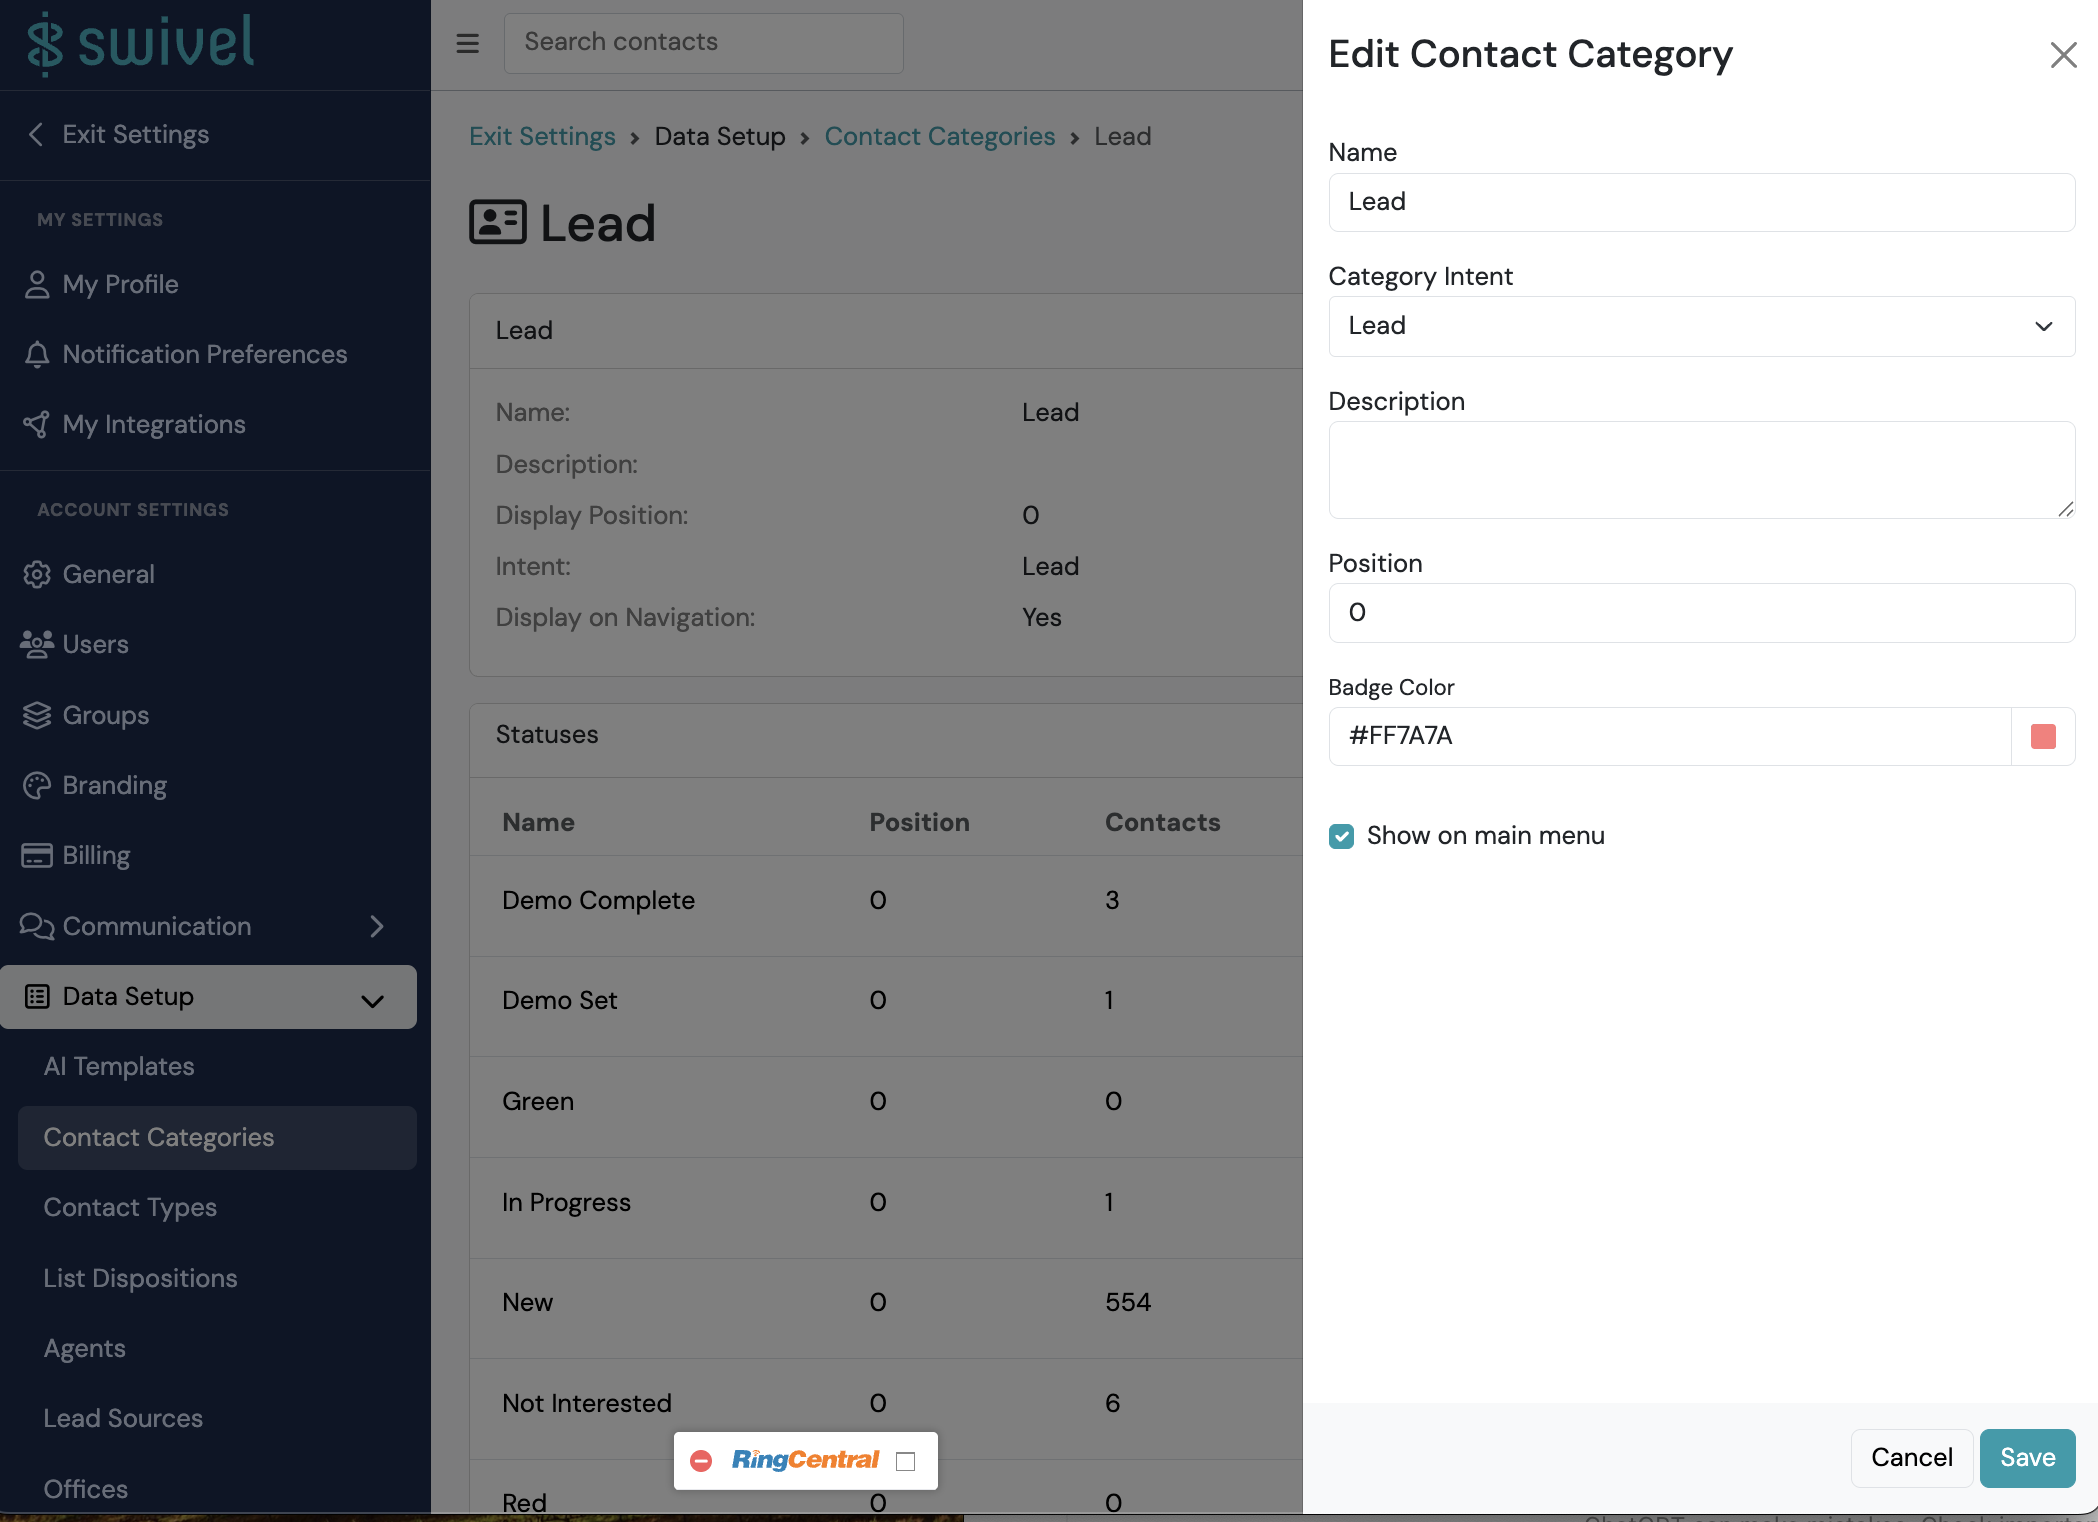Click the Exit Settings back arrow icon
The width and height of the screenshot is (2098, 1522).
click(36, 134)
